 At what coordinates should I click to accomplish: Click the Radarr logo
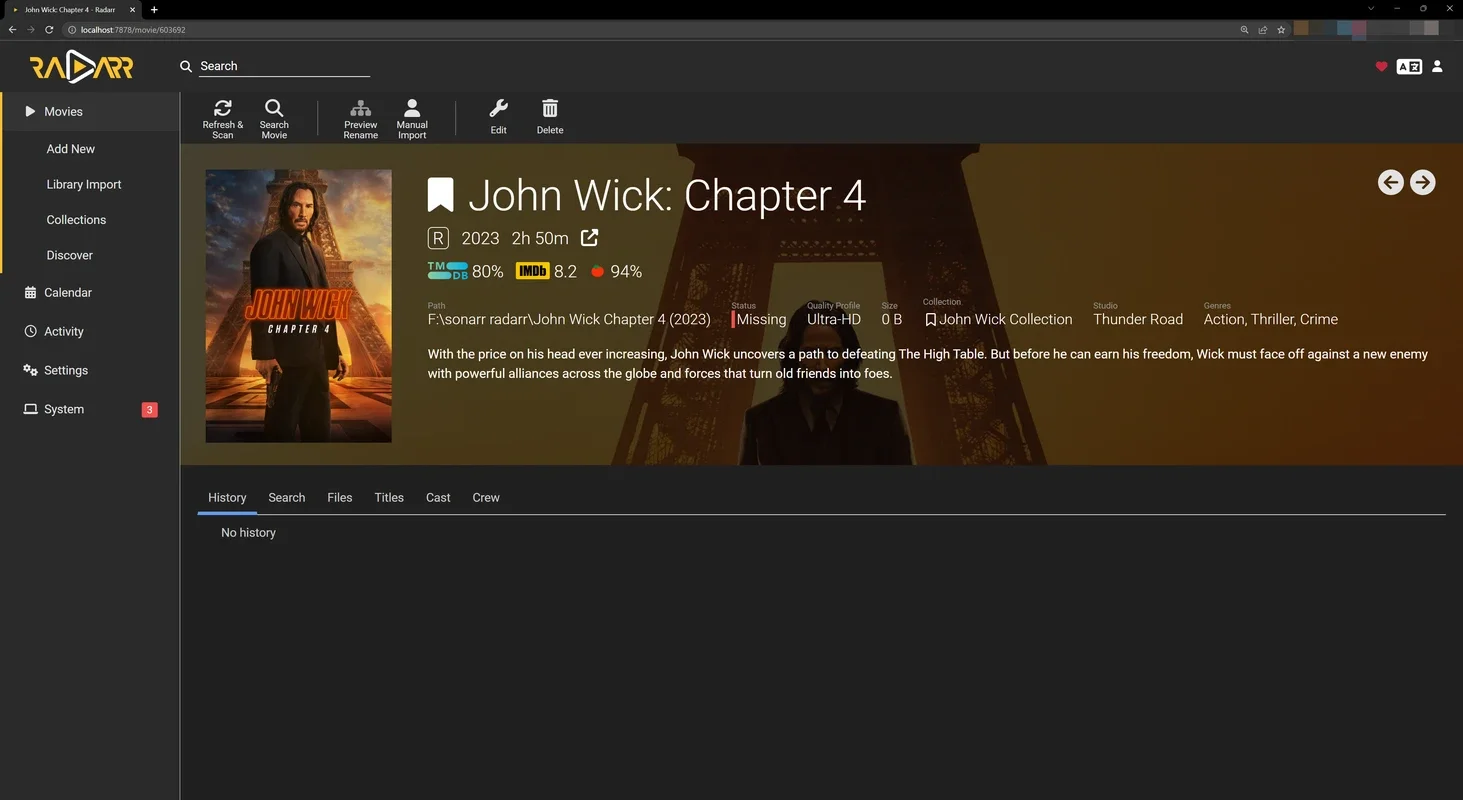pos(81,67)
